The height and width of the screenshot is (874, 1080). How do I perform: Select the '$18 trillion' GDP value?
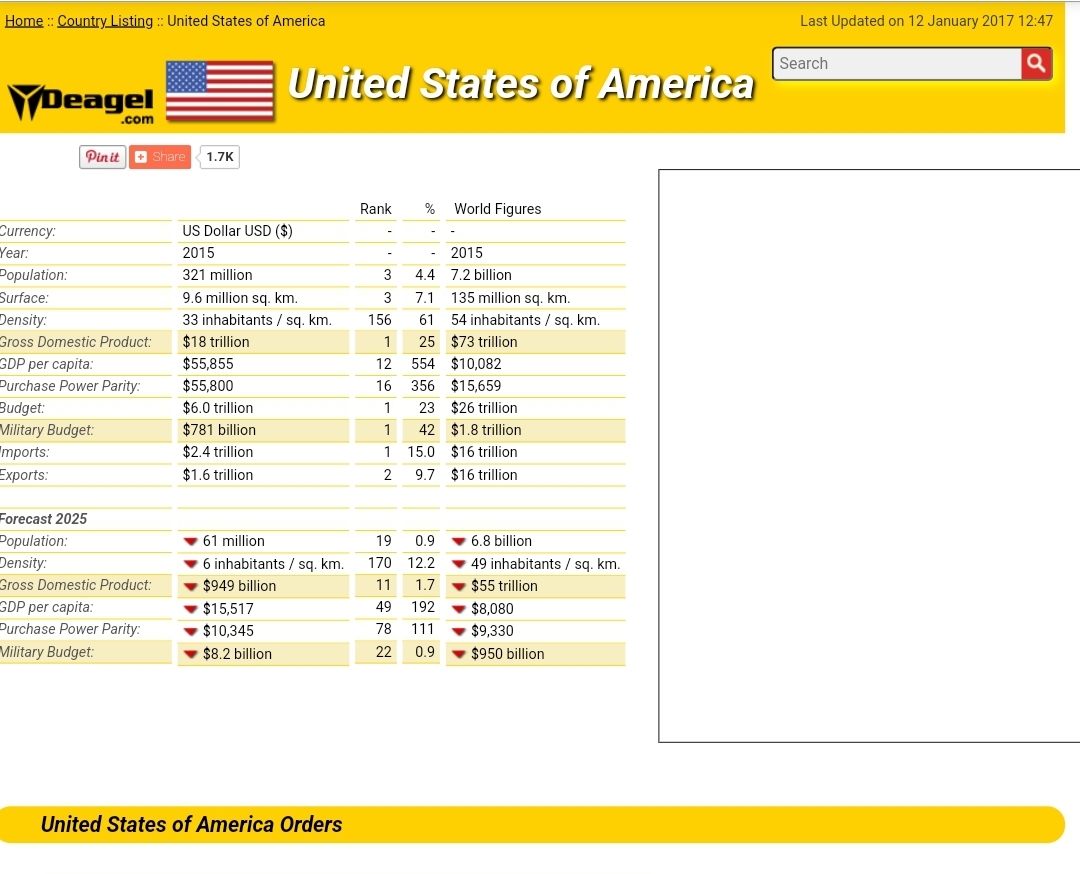pyautogui.click(x=216, y=342)
